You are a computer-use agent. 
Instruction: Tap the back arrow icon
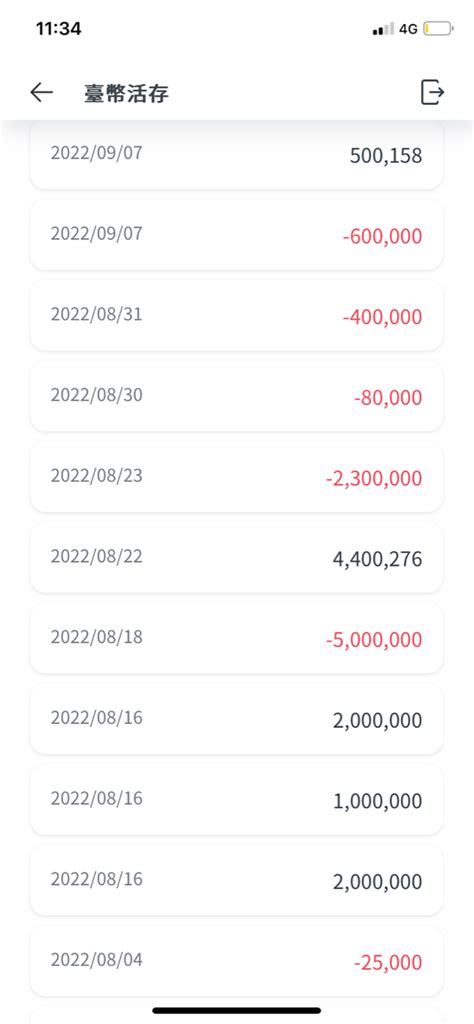41,93
